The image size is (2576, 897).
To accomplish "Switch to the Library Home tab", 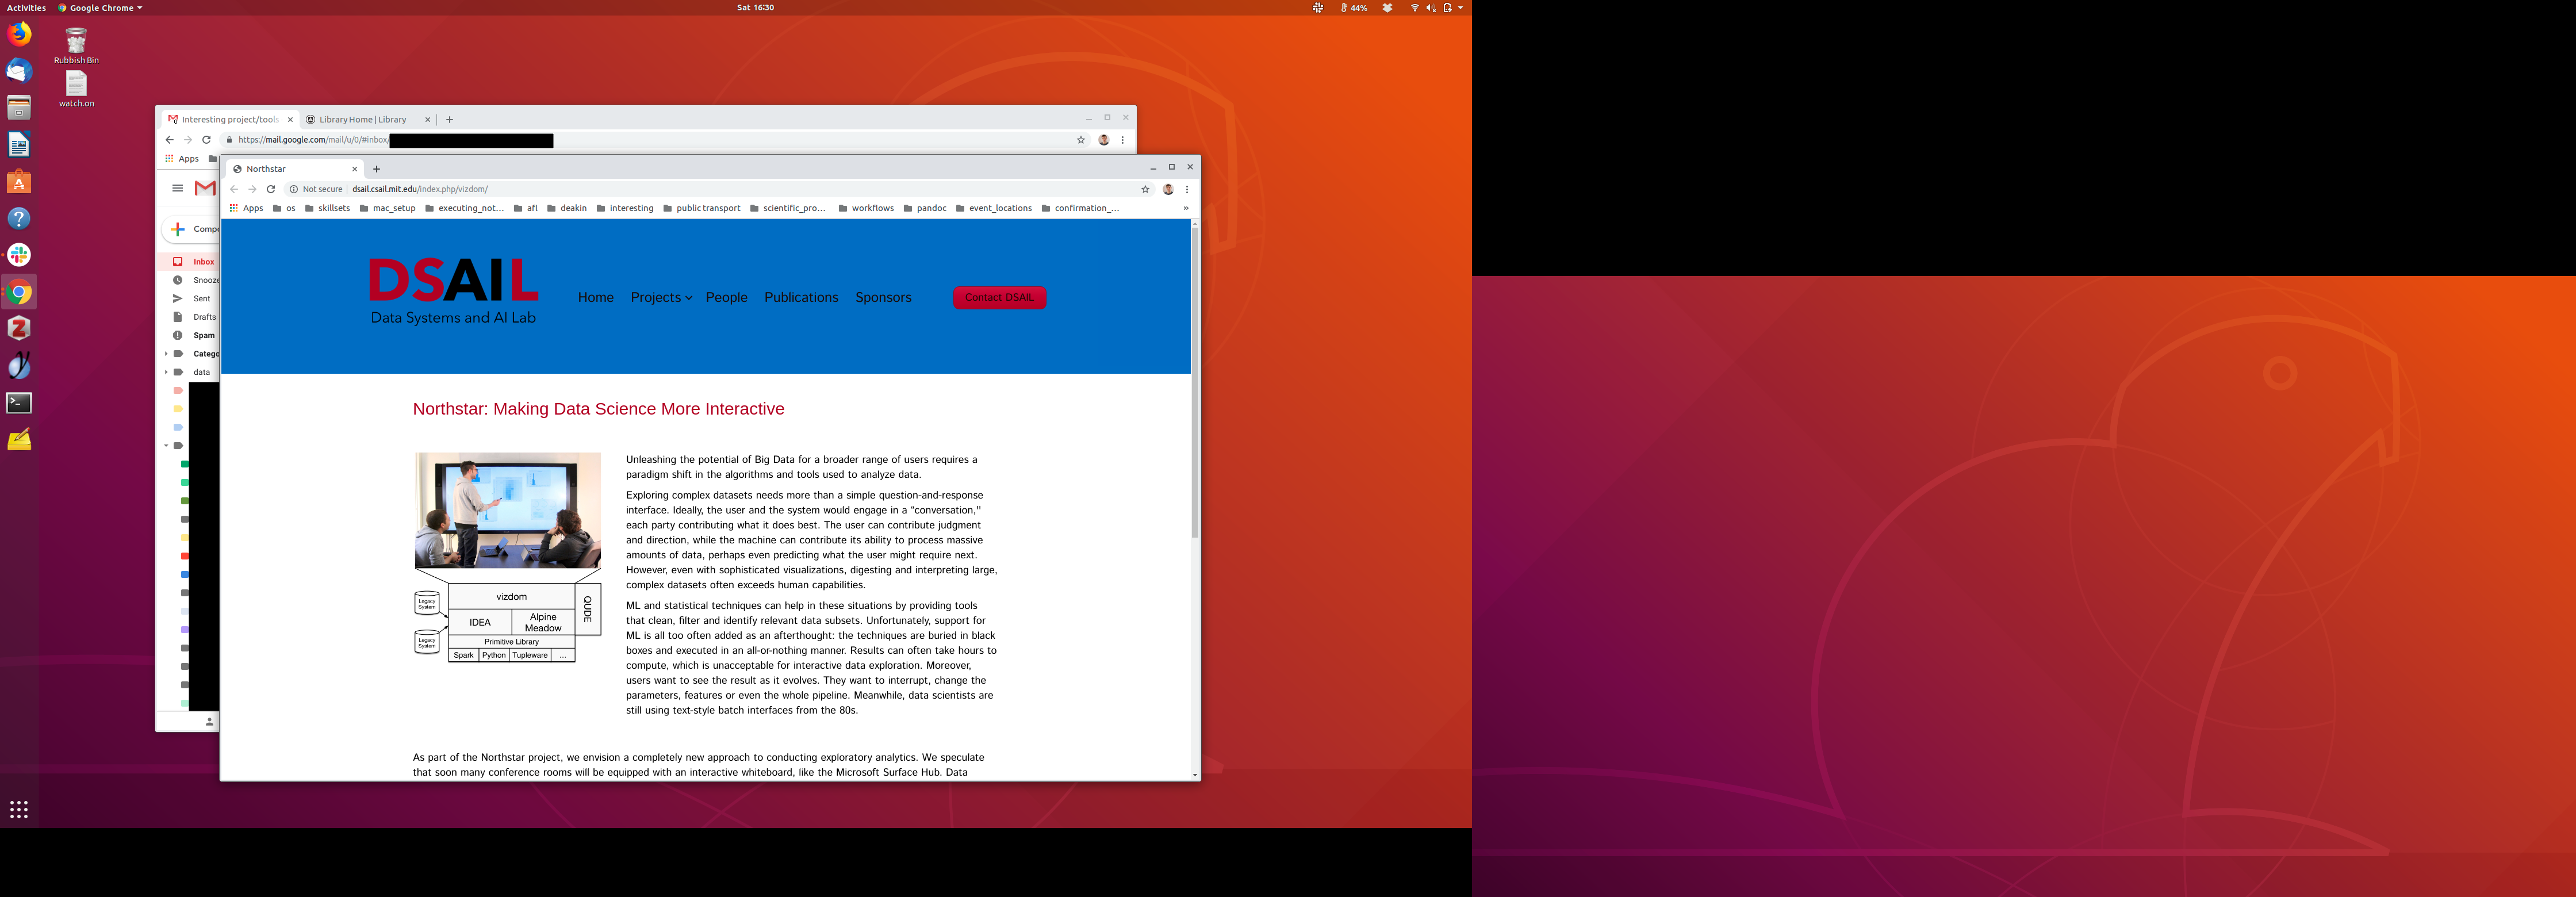I will (x=363, y=119).
